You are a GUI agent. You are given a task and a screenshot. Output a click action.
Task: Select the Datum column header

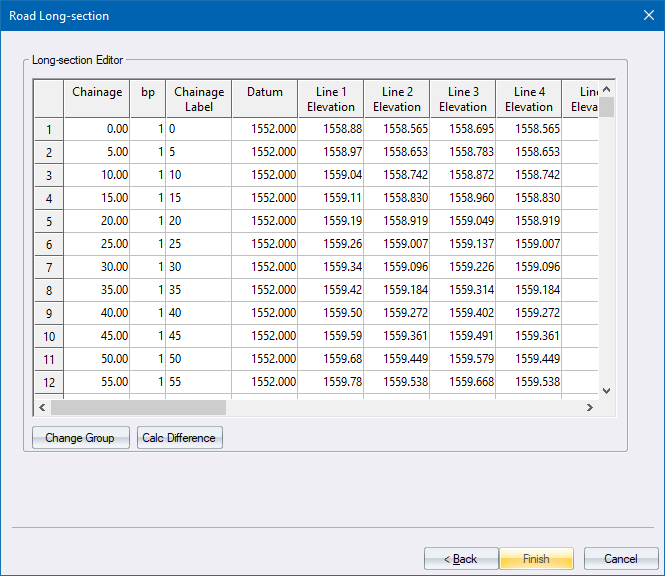(x=265, y=99)
